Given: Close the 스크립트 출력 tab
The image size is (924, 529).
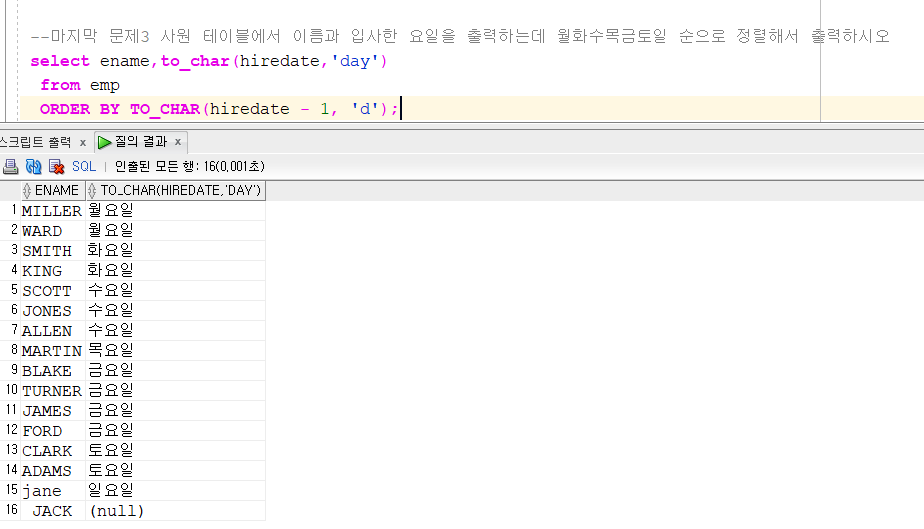Looking at the screenshot, I should (x=82, y=143).
